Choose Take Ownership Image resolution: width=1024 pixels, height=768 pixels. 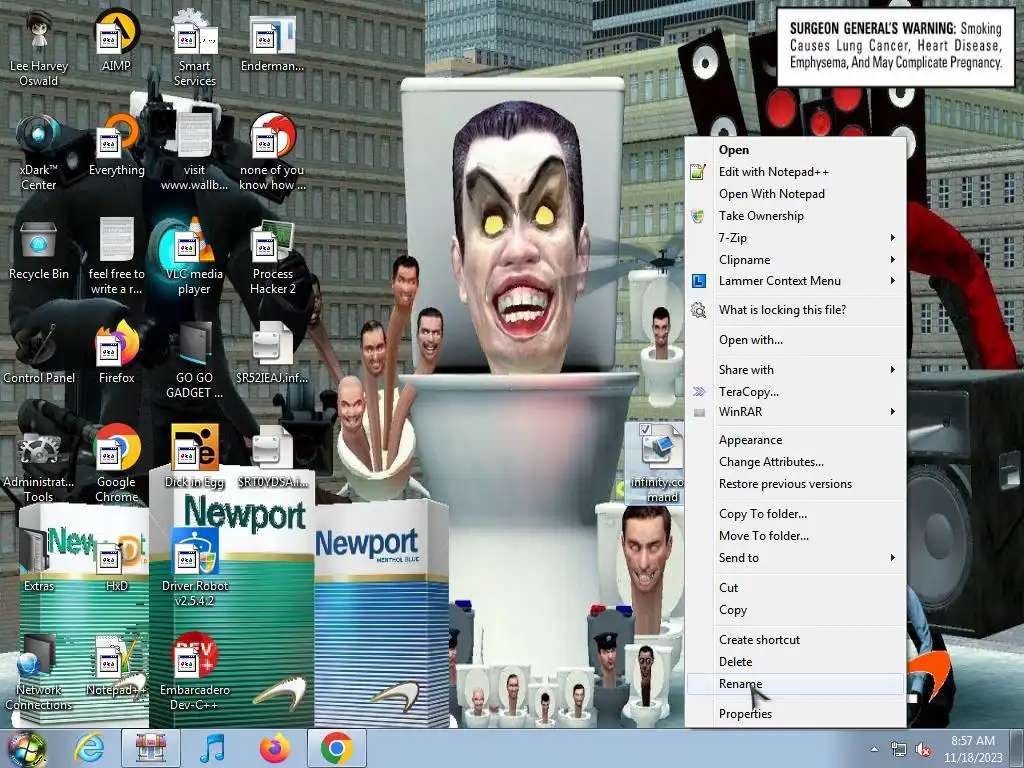796,216
